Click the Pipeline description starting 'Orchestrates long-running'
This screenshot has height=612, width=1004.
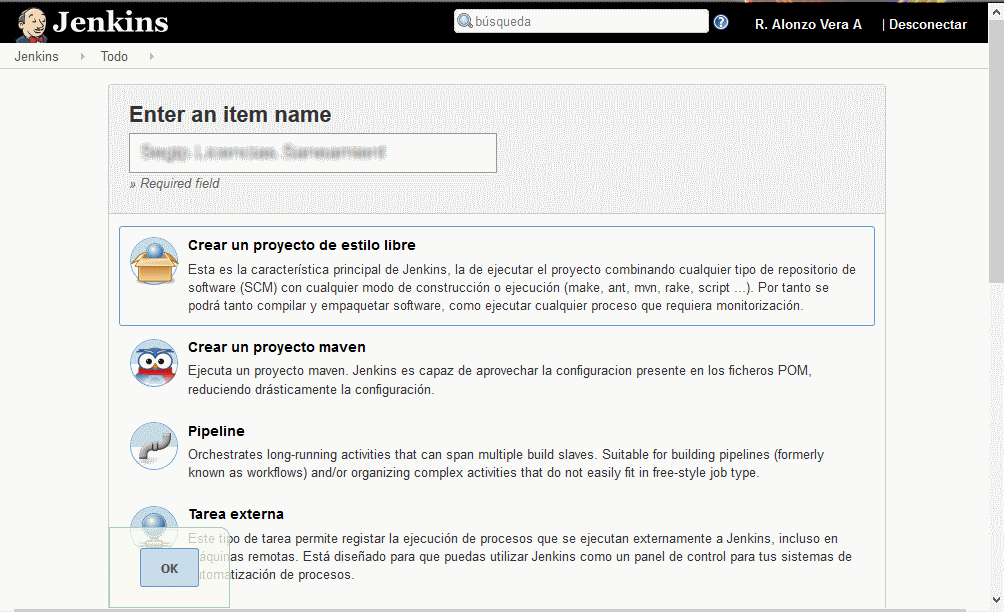(506, 463)
